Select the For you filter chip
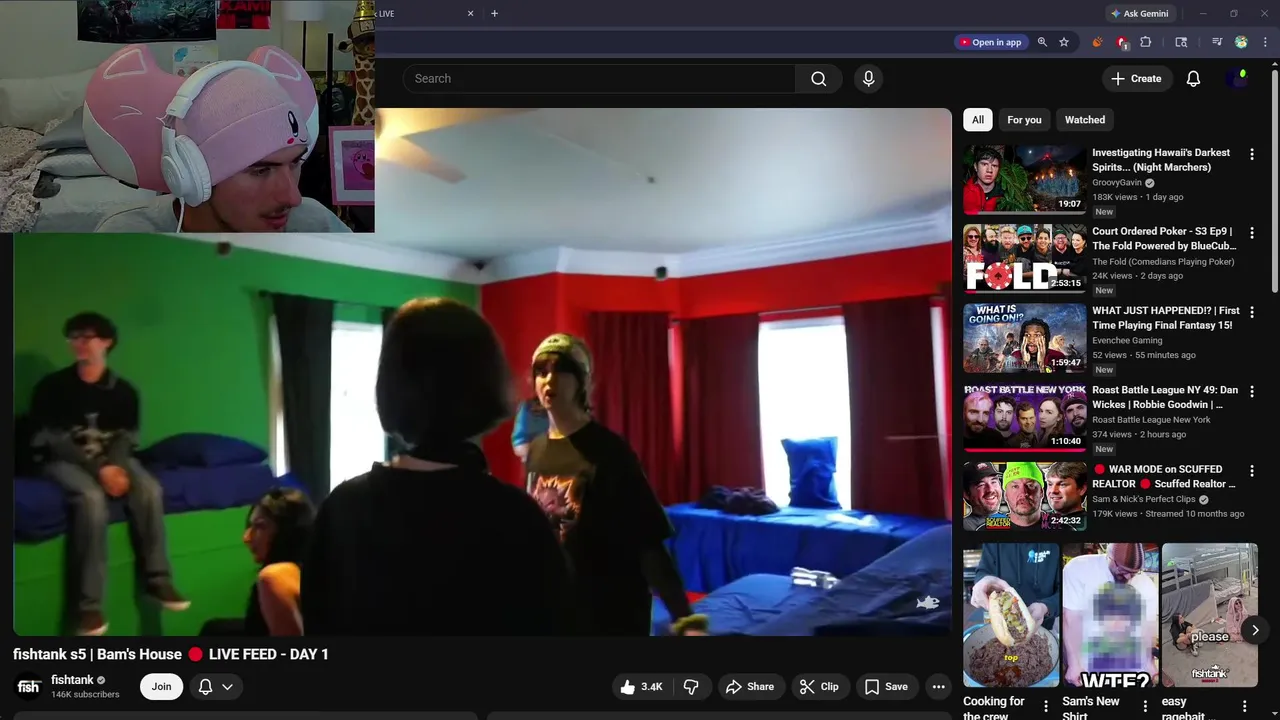This screenshot has height=720, width=1280. click(x=1024, y=120)
